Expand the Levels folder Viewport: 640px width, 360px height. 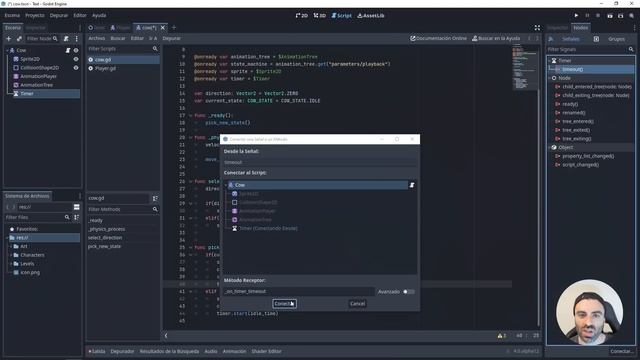(11, 264)
